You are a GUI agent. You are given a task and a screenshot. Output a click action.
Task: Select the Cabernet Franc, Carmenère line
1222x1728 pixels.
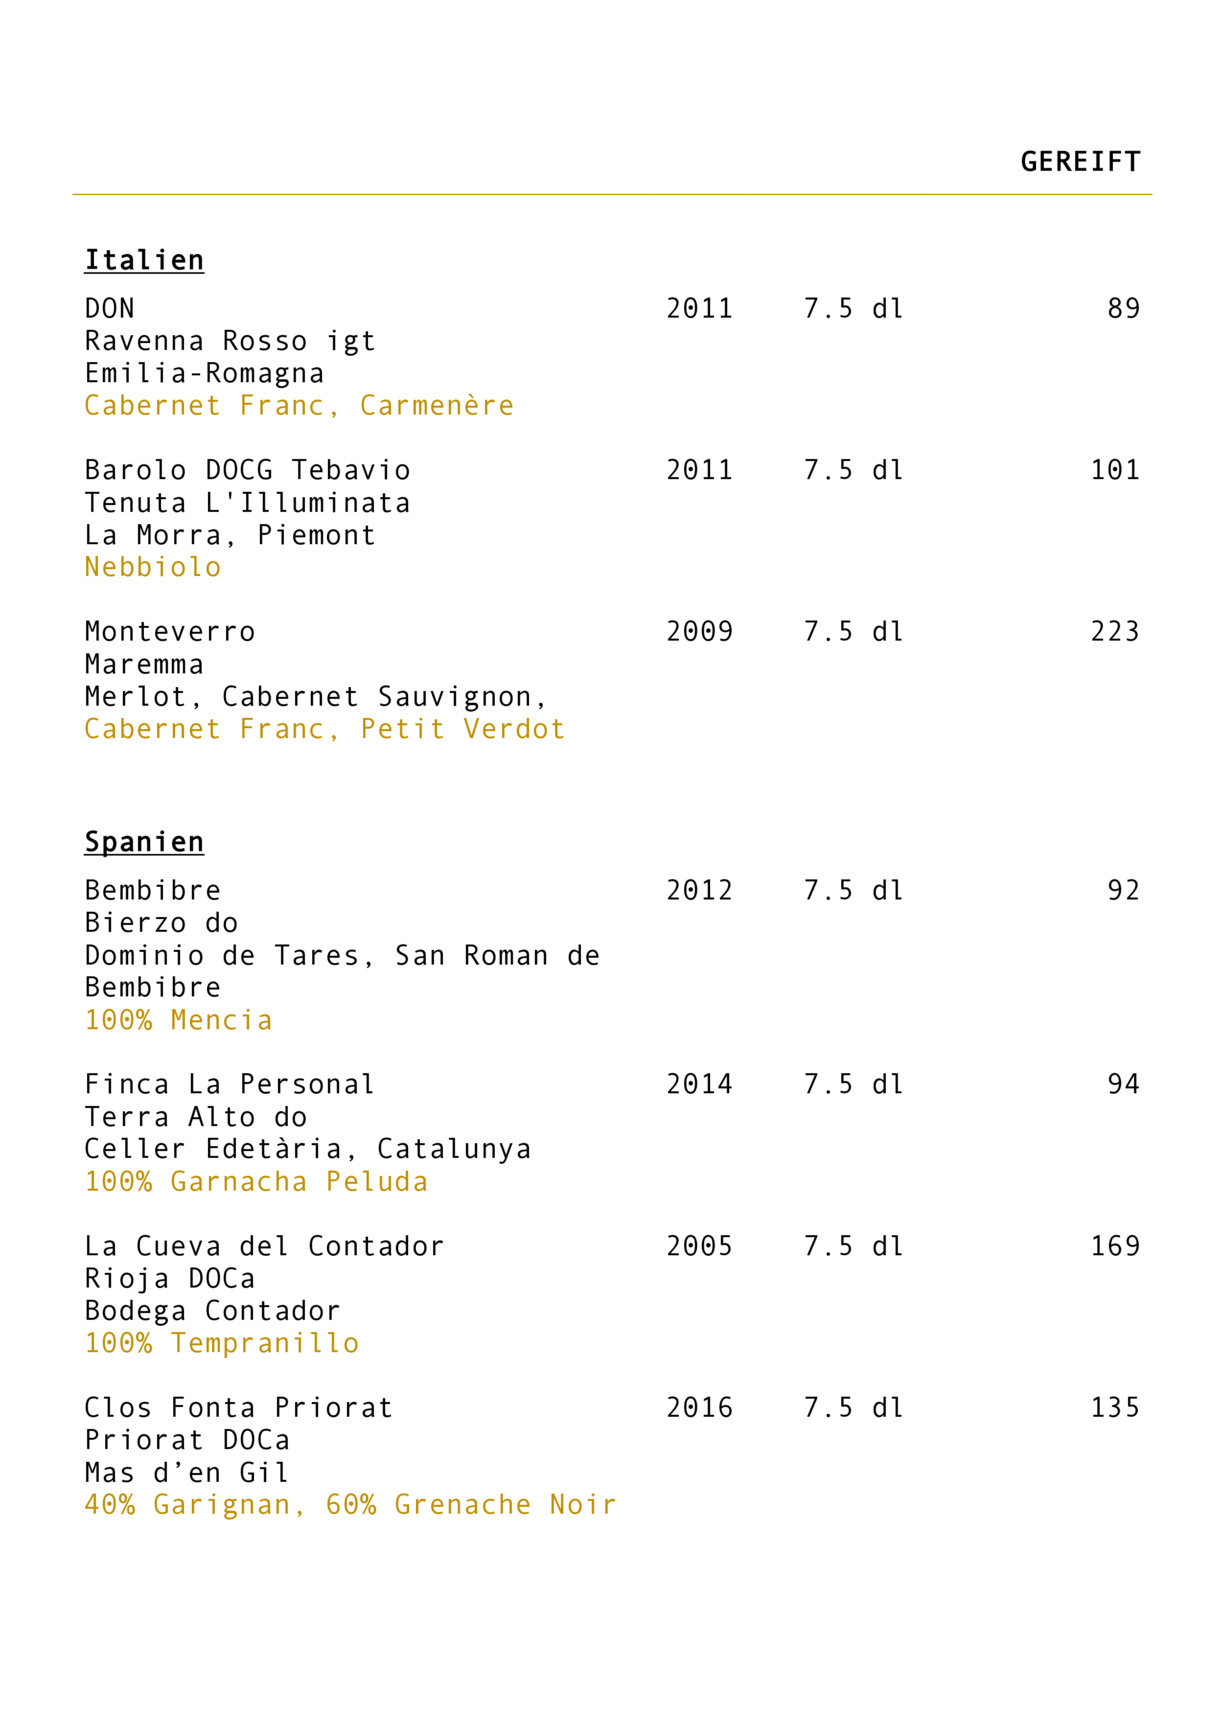click(299, 405)
